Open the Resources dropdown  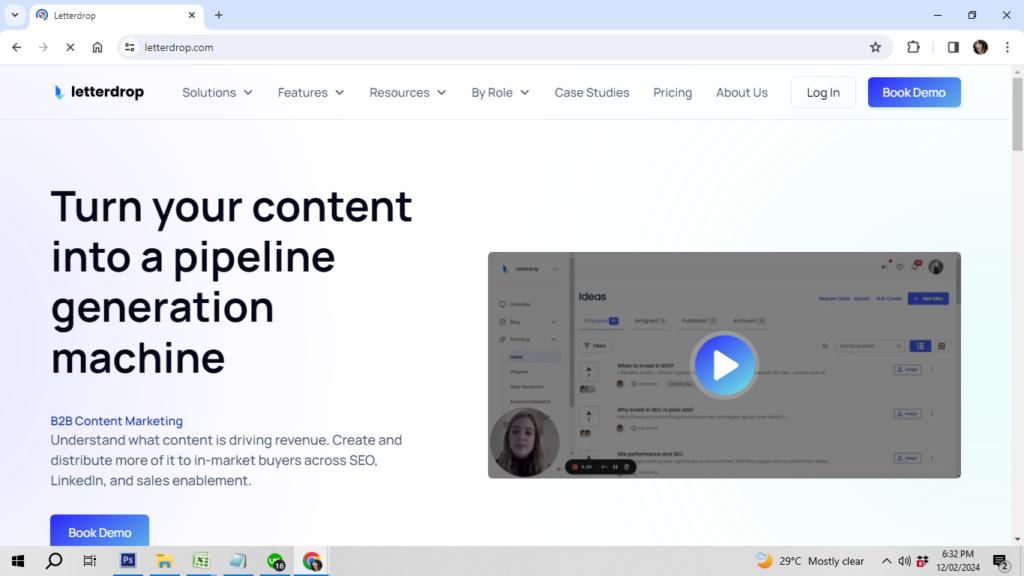(x=407, y=92)
